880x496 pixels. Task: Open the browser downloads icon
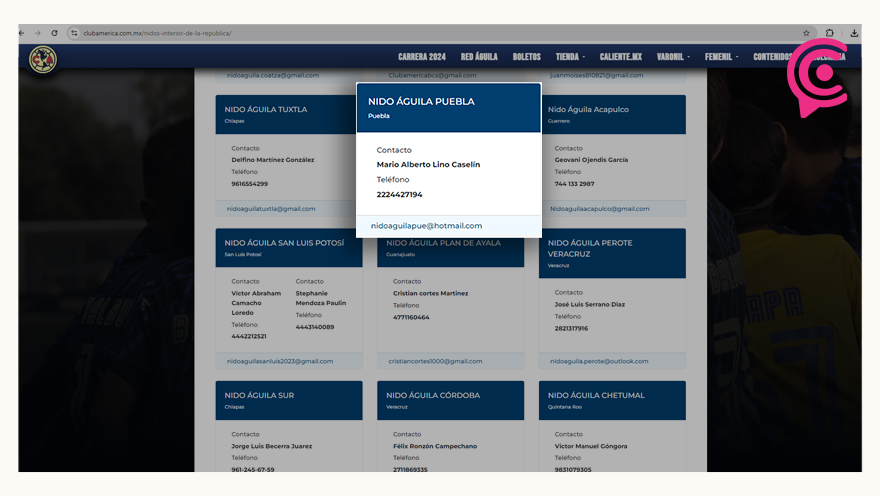[x=854, y=33]
